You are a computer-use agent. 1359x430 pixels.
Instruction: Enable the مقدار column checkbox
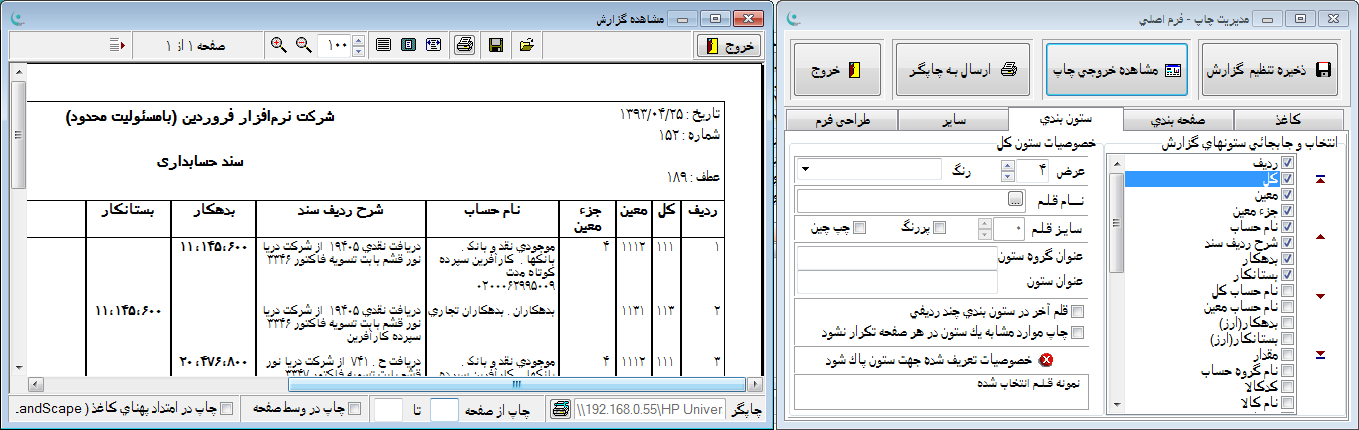[x=1288, y=355]
